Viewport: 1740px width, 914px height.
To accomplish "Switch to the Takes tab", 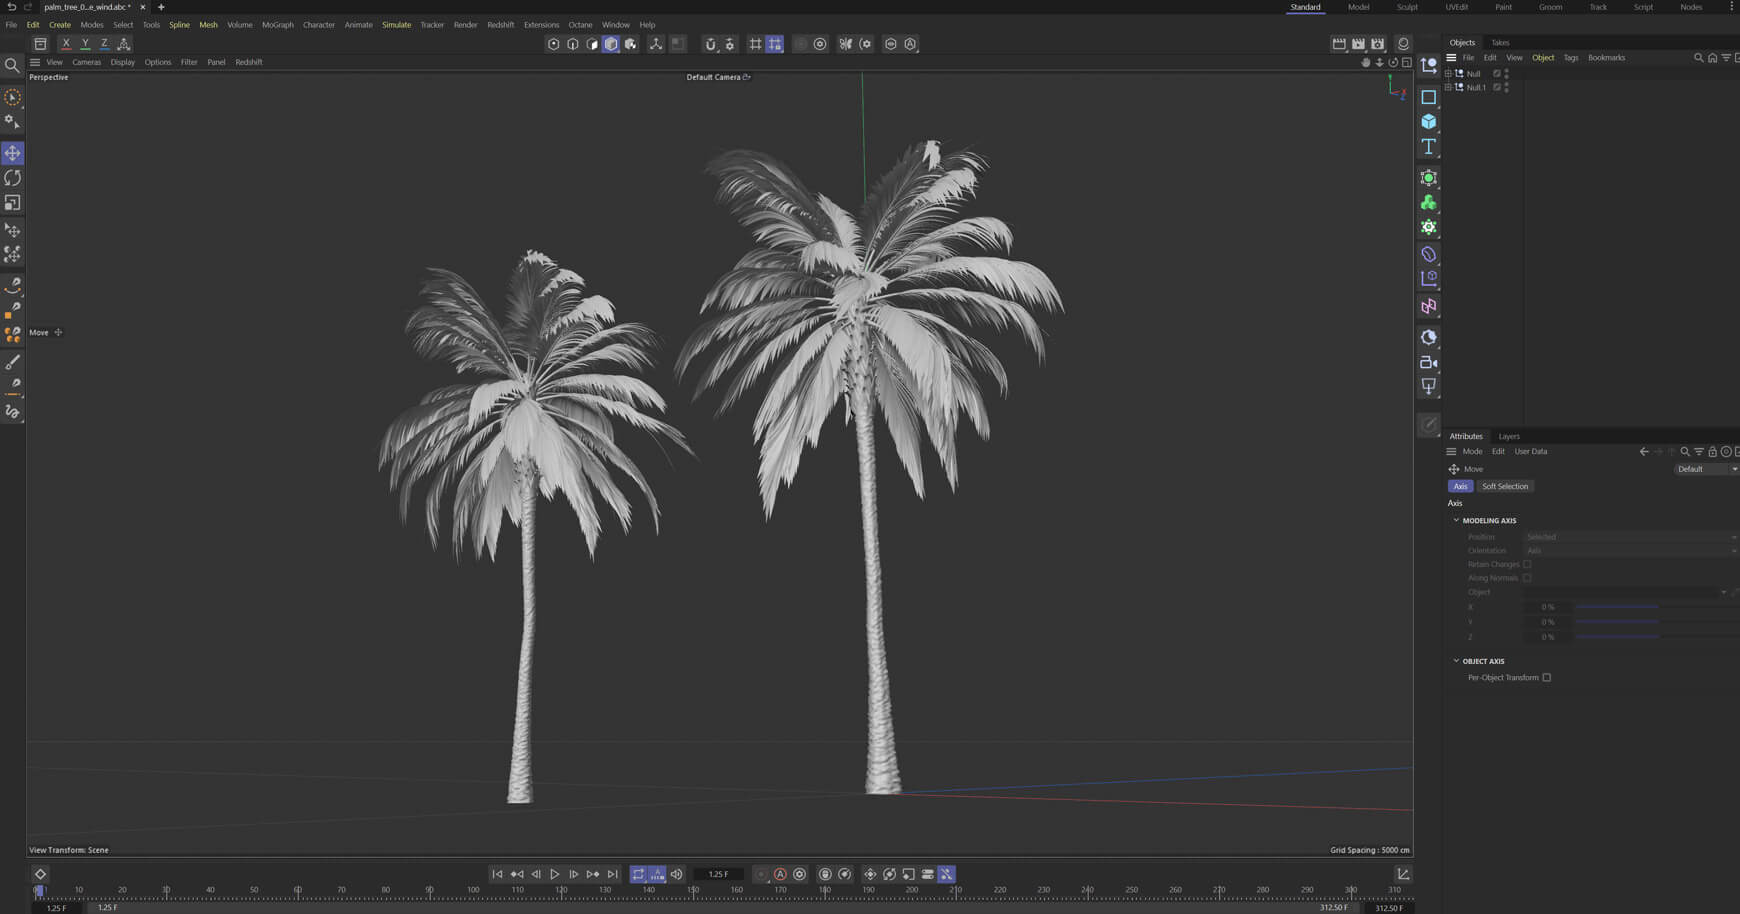I will tap(1500, 43).
